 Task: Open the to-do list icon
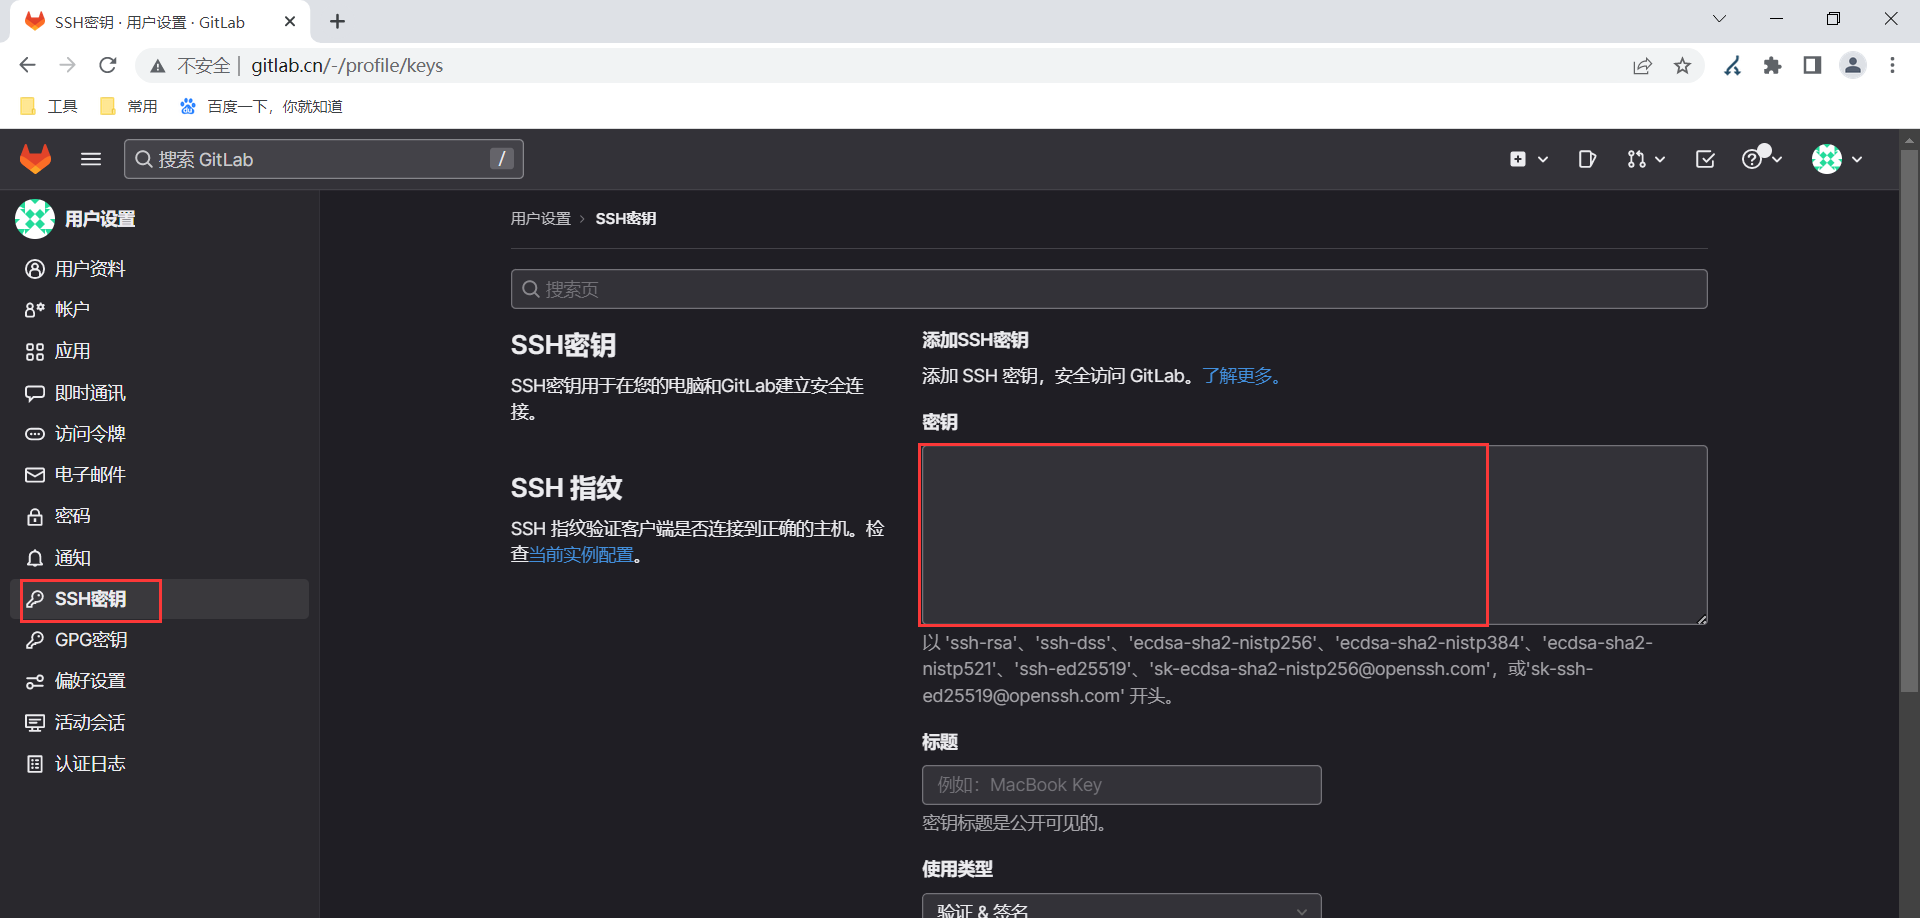[x=1705, y=159]
